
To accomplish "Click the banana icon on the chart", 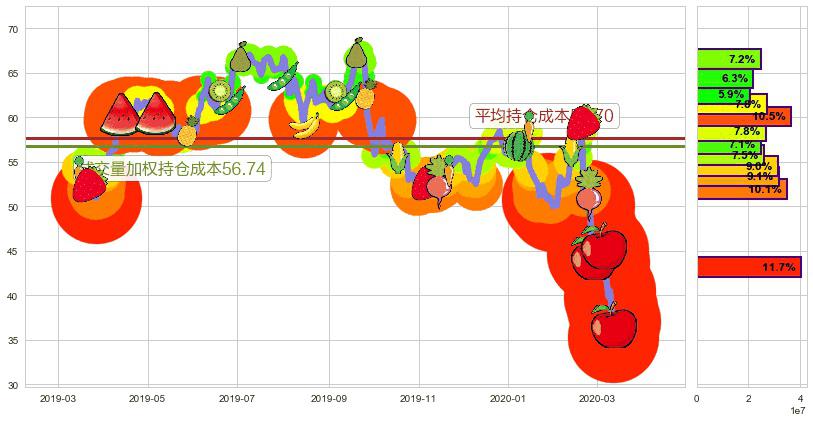I will pos(305,125).
